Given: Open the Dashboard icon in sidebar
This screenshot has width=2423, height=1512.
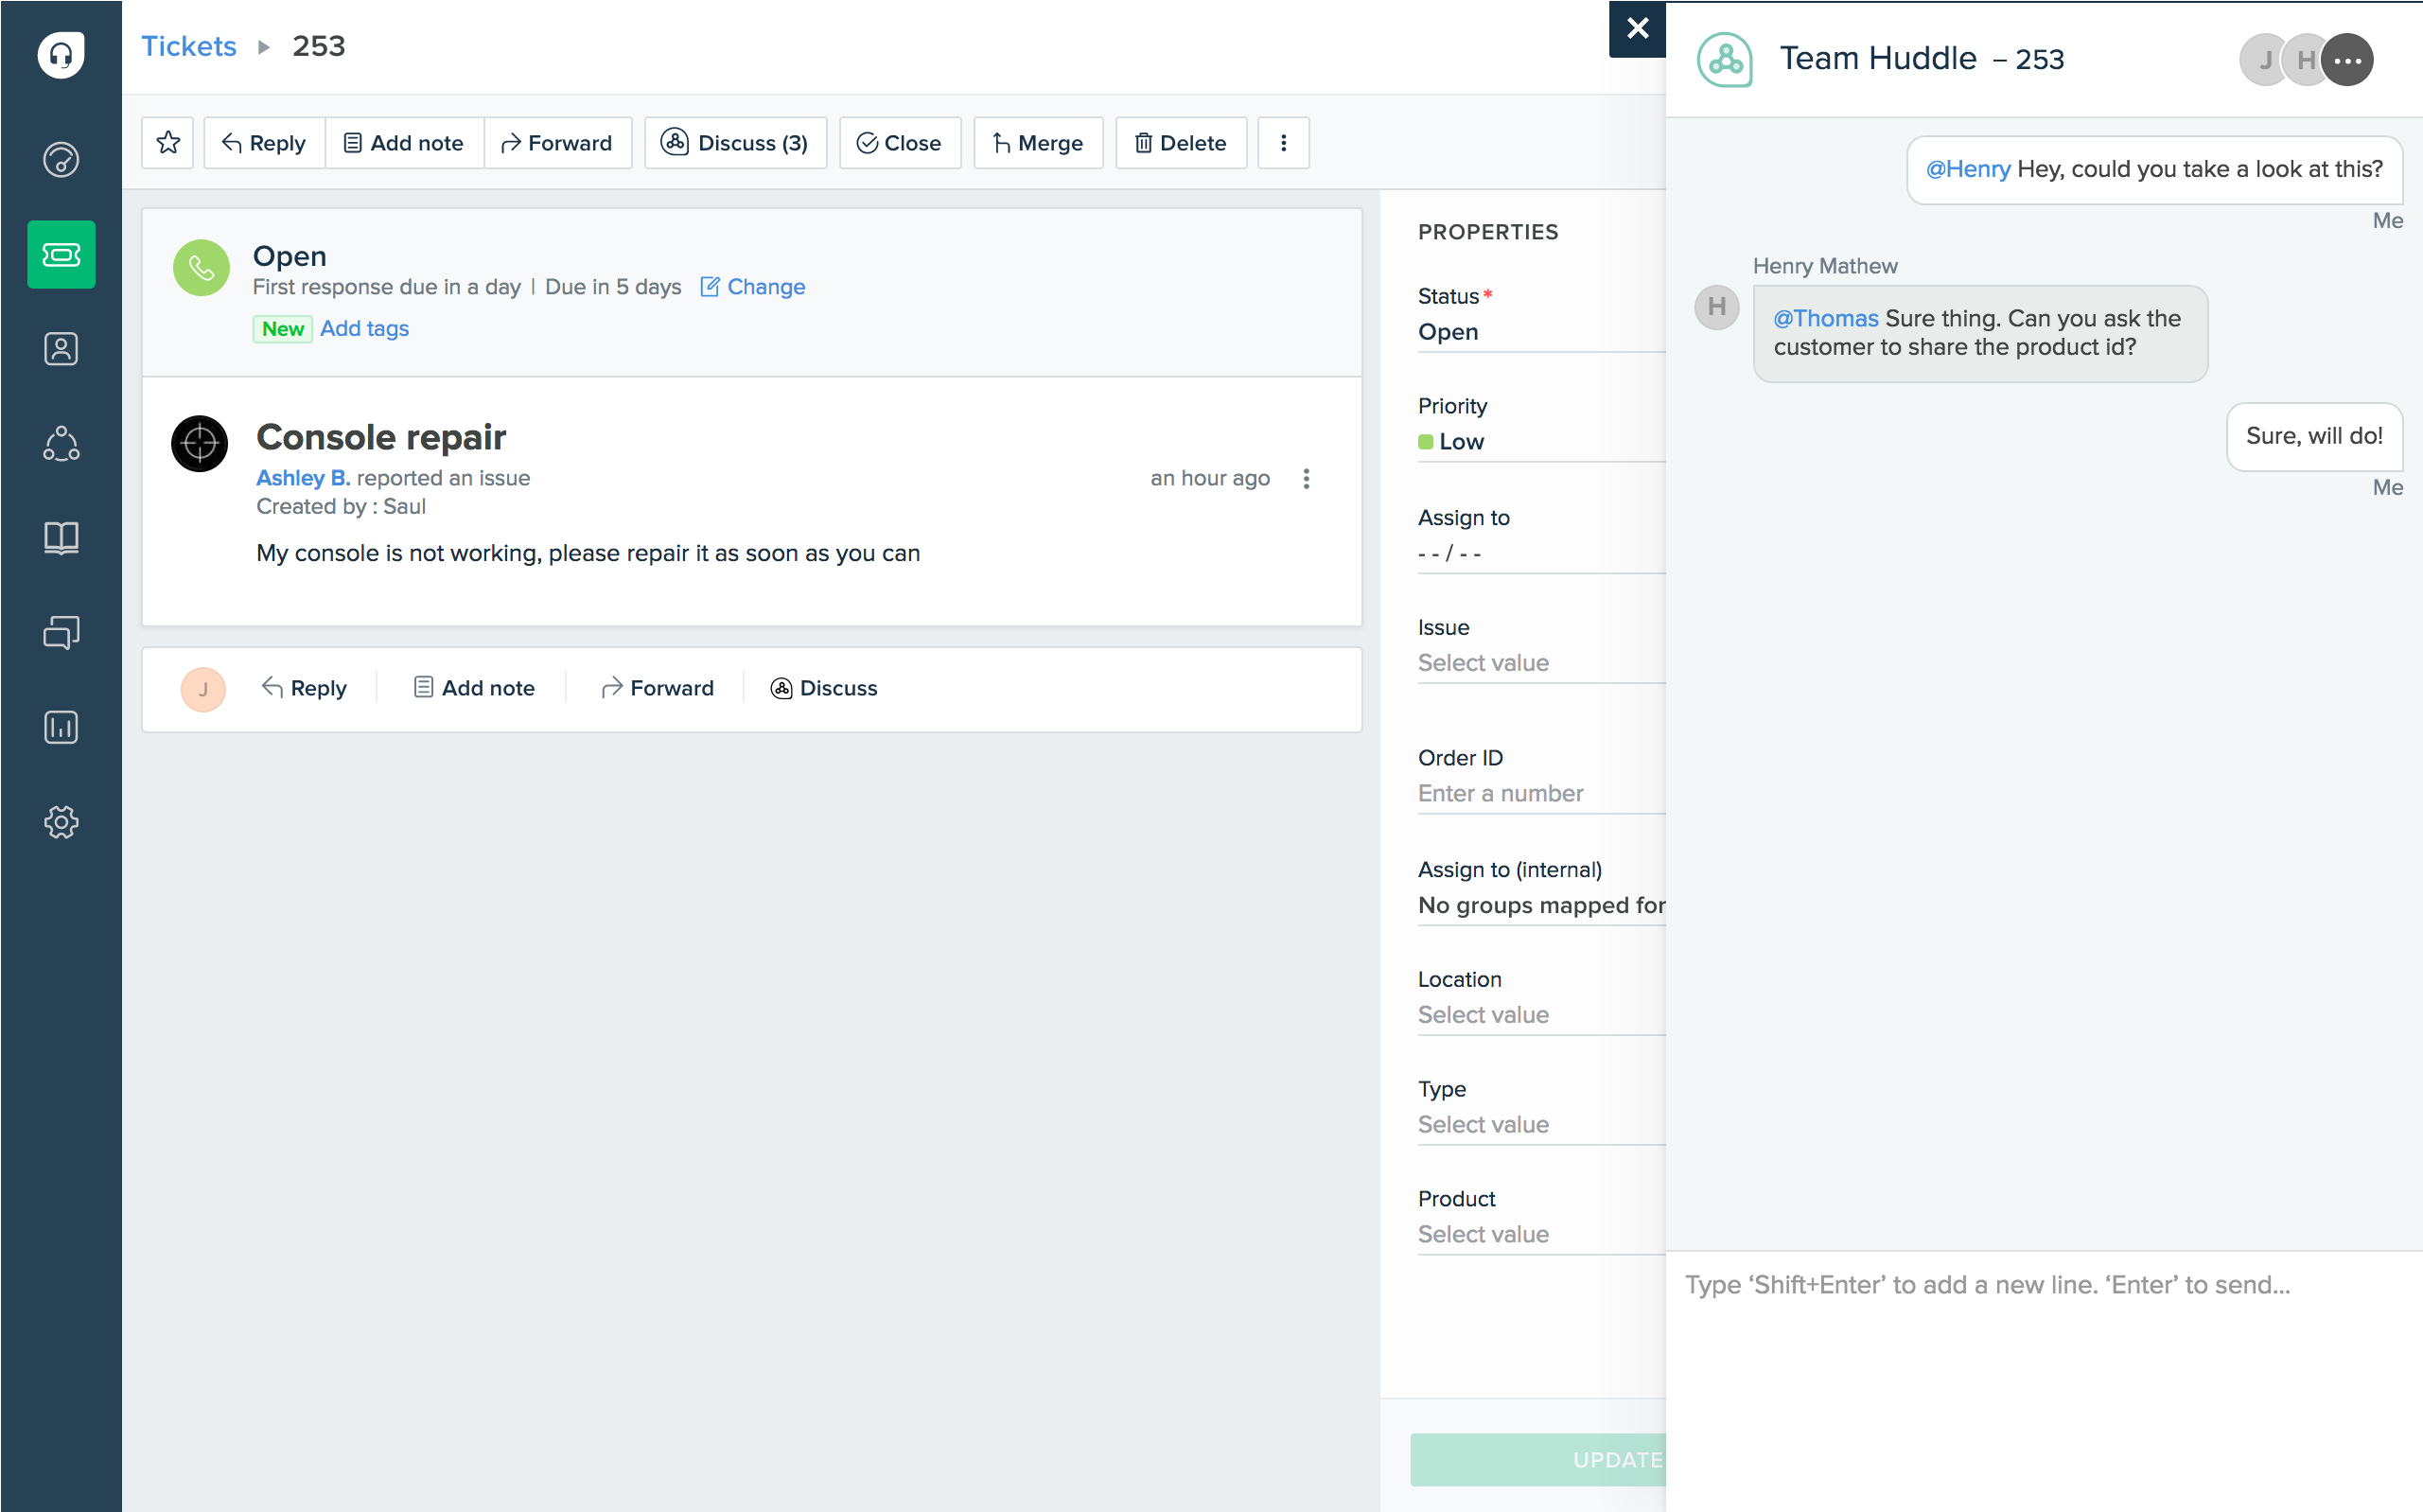Looking at the screenshot, I should 61,160.
